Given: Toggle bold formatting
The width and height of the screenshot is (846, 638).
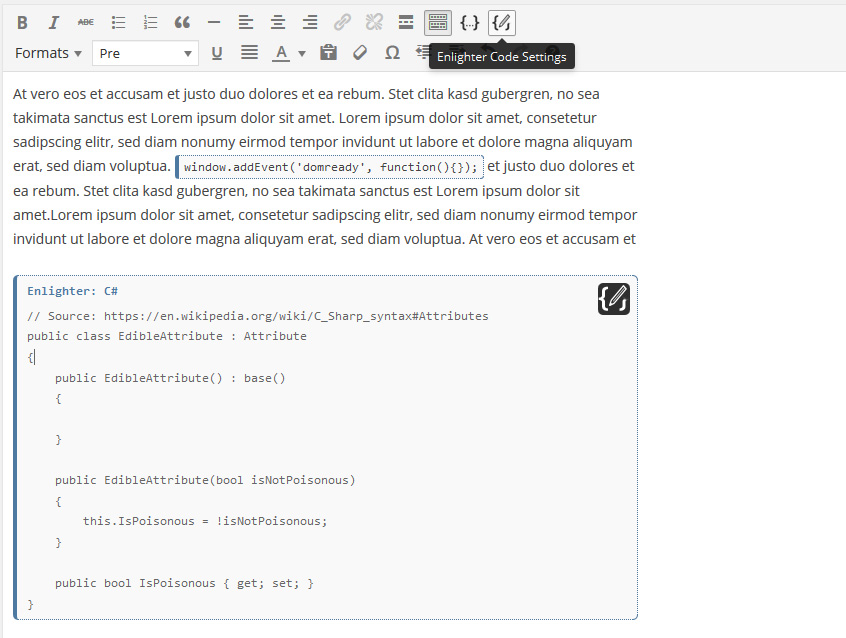Looking at the screenshot, I should (22, 22).
